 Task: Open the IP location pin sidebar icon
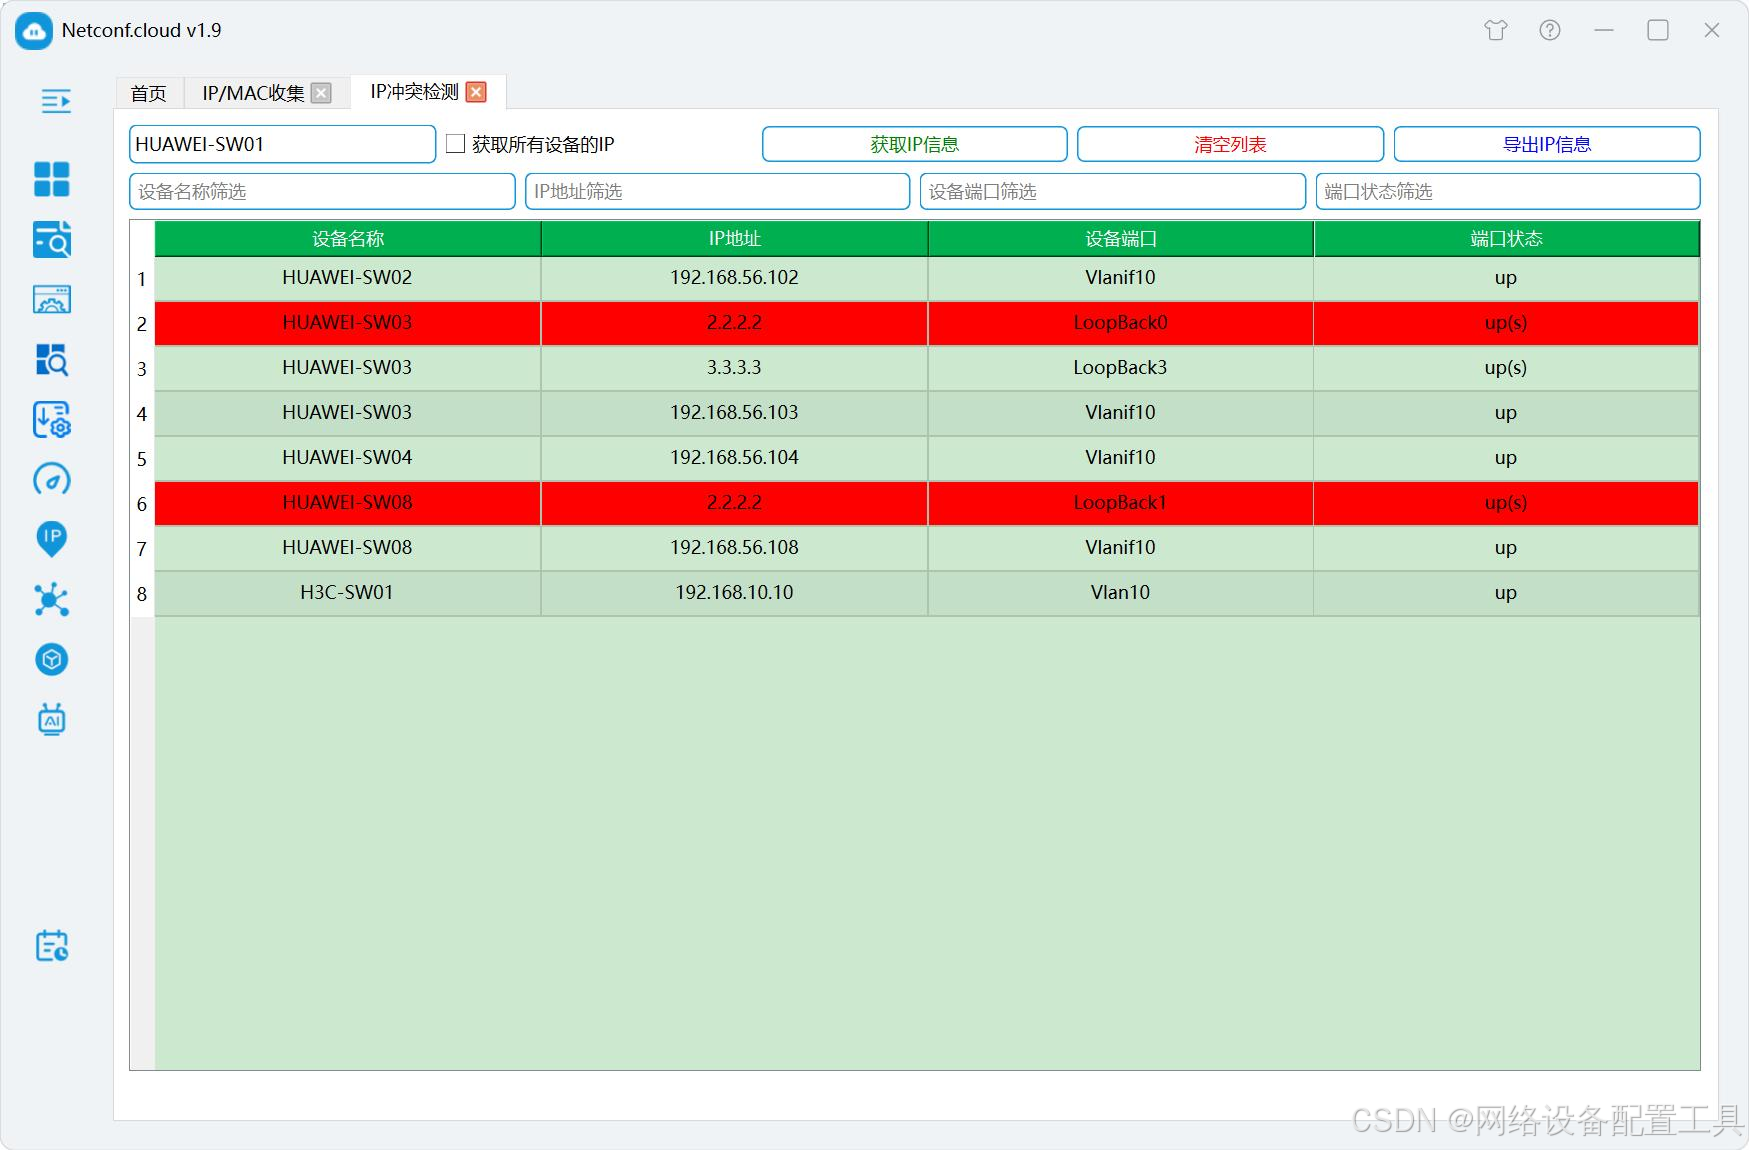52,539
